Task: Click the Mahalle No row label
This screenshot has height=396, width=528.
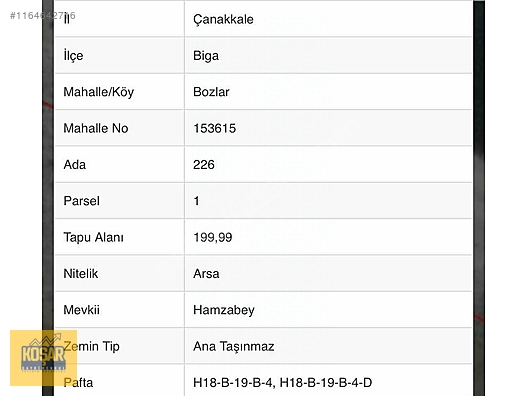Action: click(x=96, y=128)
